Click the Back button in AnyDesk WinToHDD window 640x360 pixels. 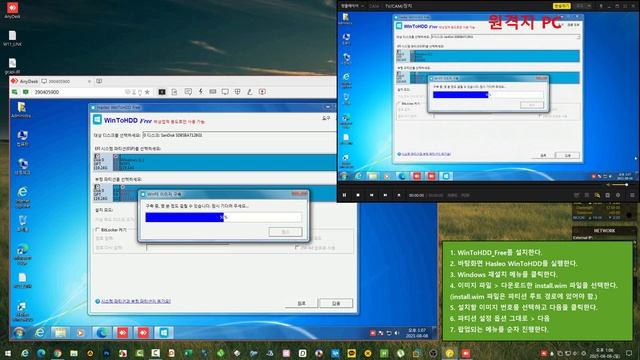301,303
